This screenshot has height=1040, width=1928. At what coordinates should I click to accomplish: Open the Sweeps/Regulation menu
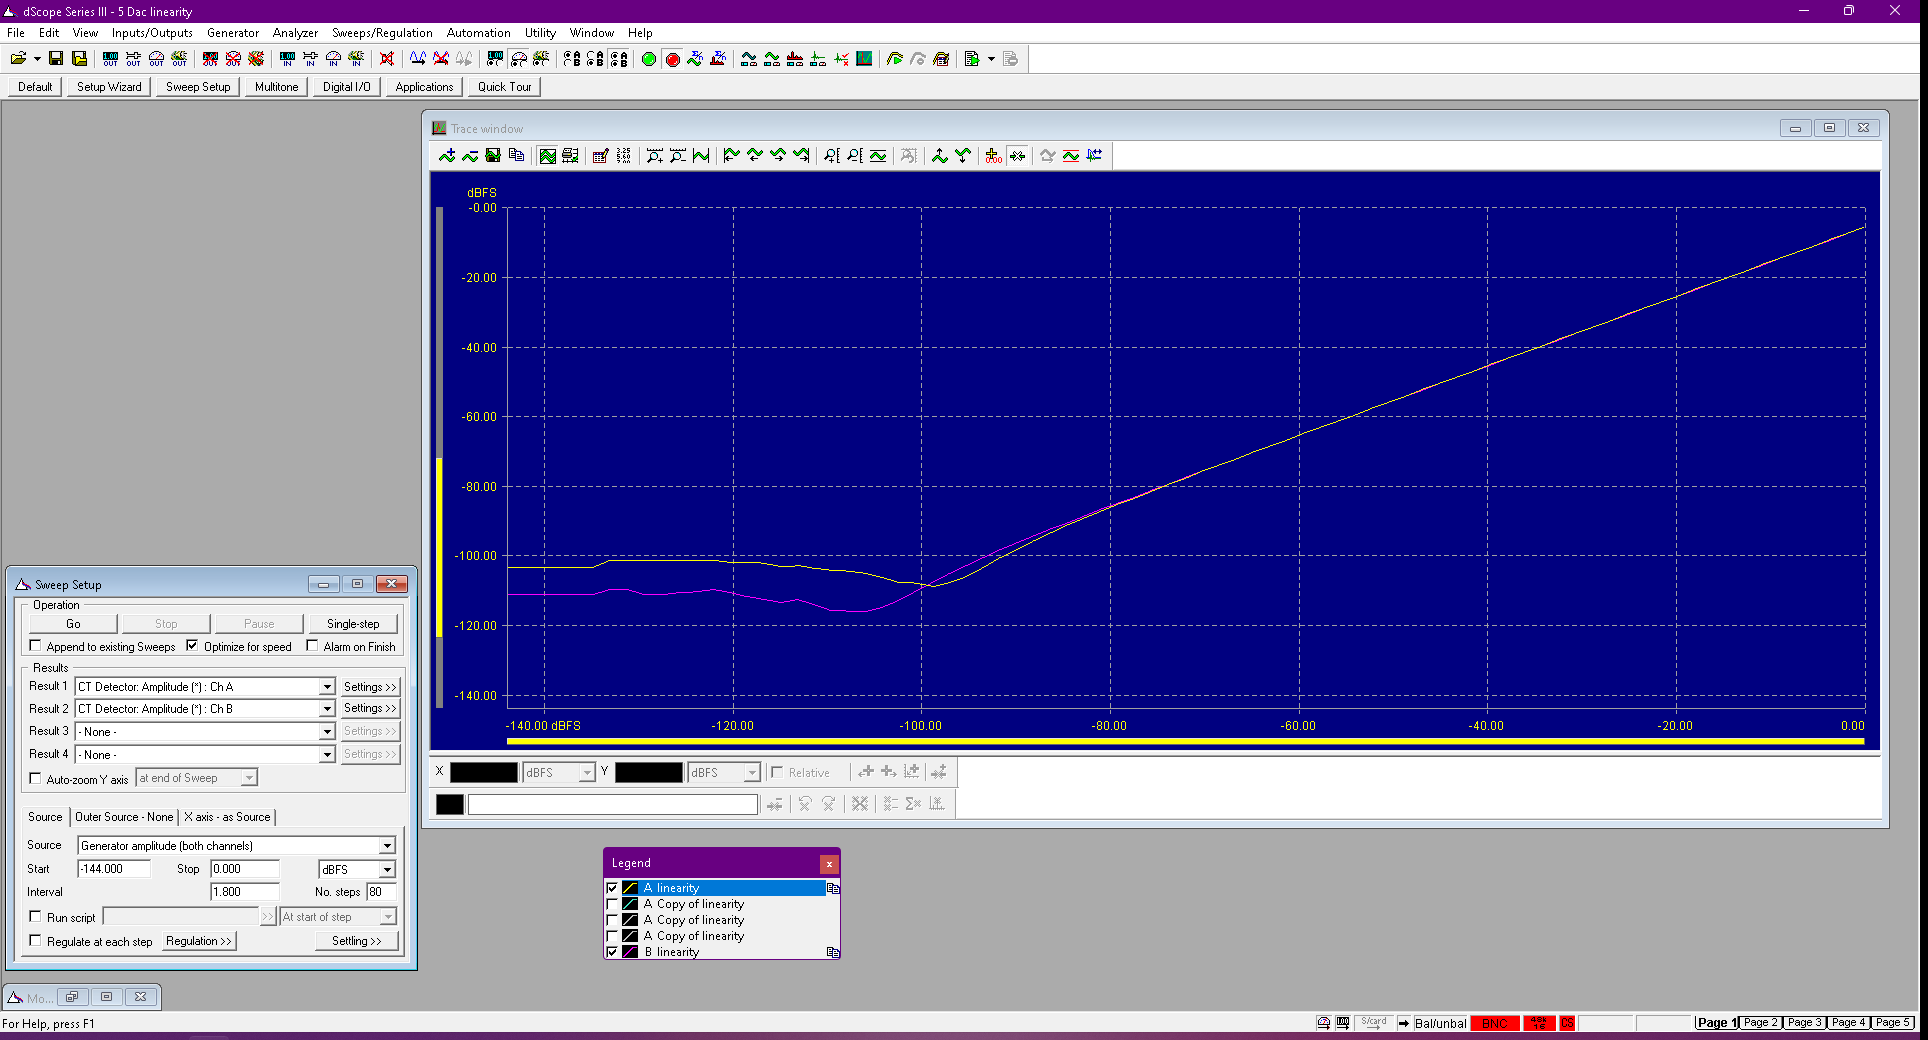[x=382, y=33]
